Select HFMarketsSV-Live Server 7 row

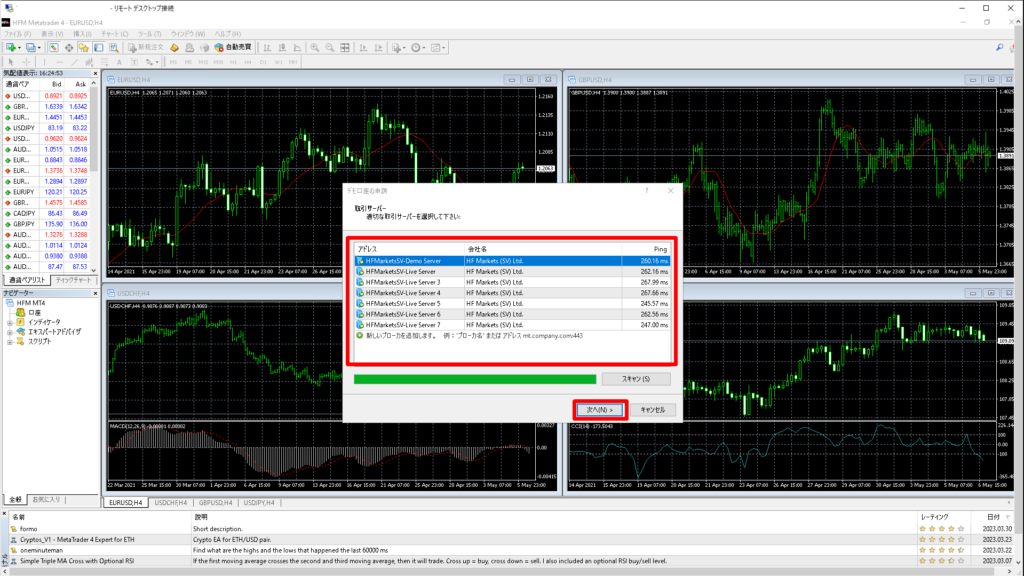click(513, 325)
